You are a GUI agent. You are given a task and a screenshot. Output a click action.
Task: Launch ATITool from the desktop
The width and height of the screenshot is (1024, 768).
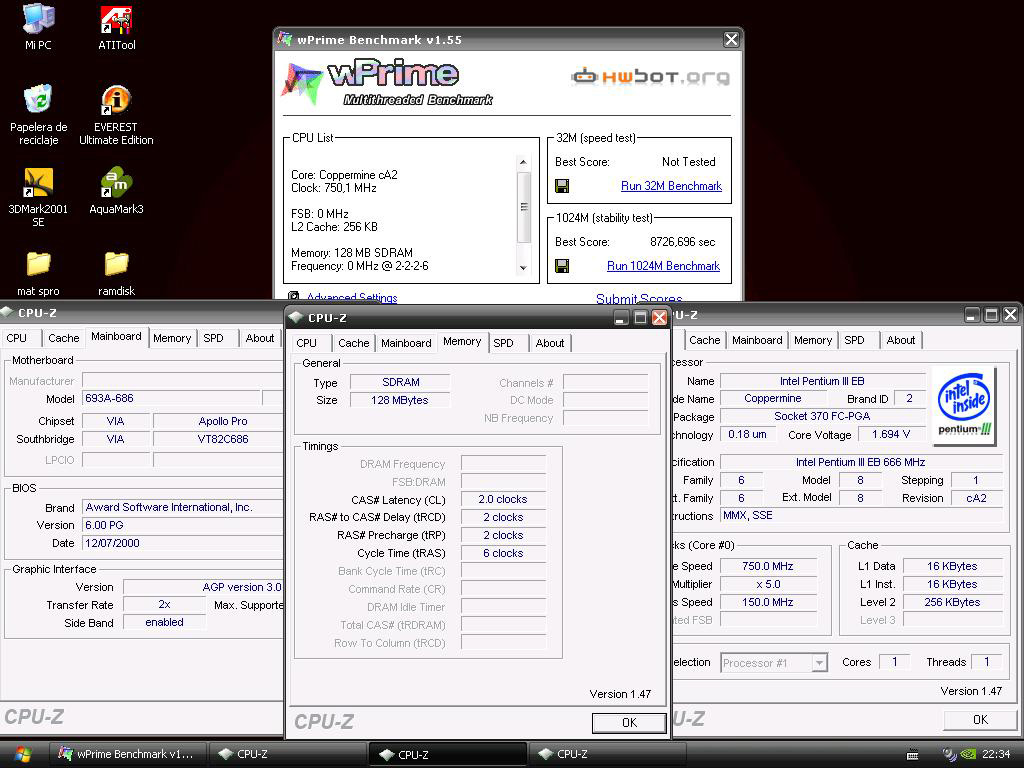click(116, 27)
